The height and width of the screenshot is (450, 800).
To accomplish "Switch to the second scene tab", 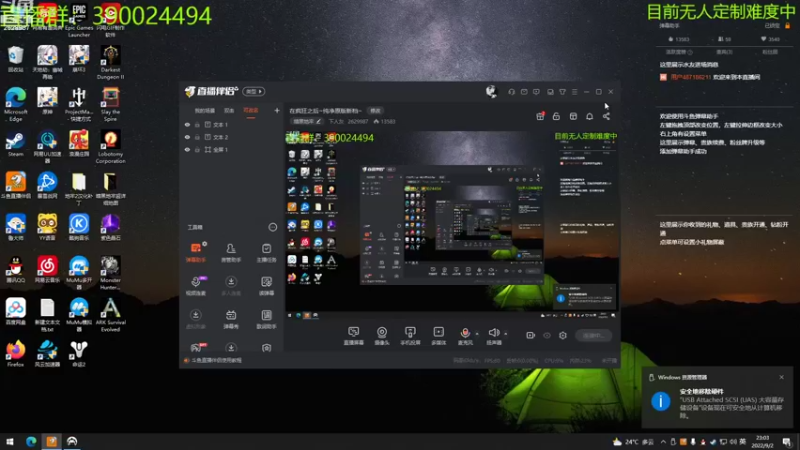I will 229,111.
